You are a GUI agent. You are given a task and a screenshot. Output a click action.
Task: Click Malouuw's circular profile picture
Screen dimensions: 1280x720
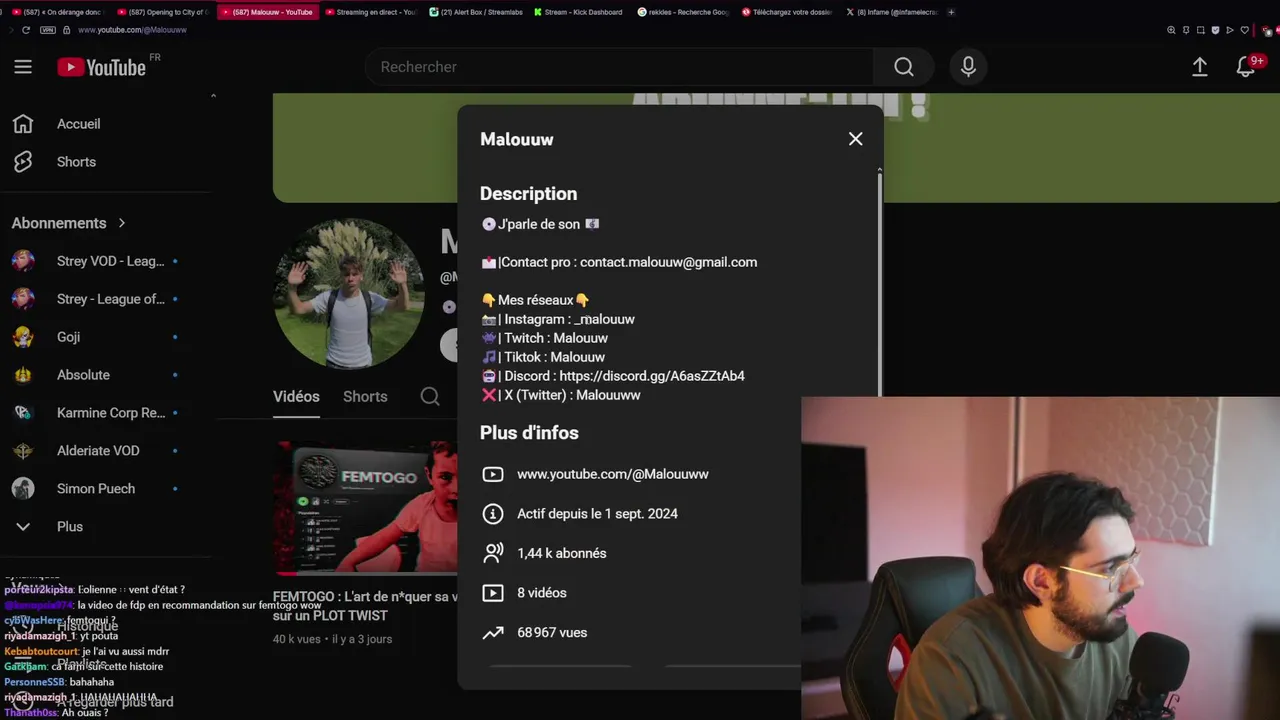coord(349,294)
